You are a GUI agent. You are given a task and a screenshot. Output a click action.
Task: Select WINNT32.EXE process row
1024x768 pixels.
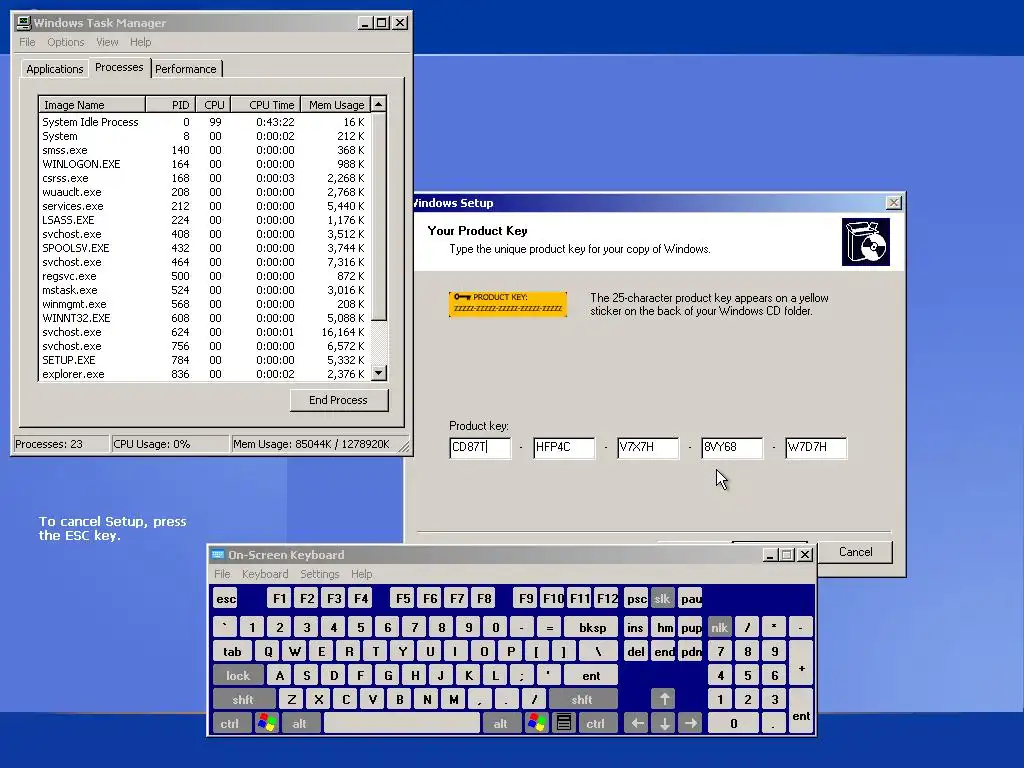coord(204,318)
